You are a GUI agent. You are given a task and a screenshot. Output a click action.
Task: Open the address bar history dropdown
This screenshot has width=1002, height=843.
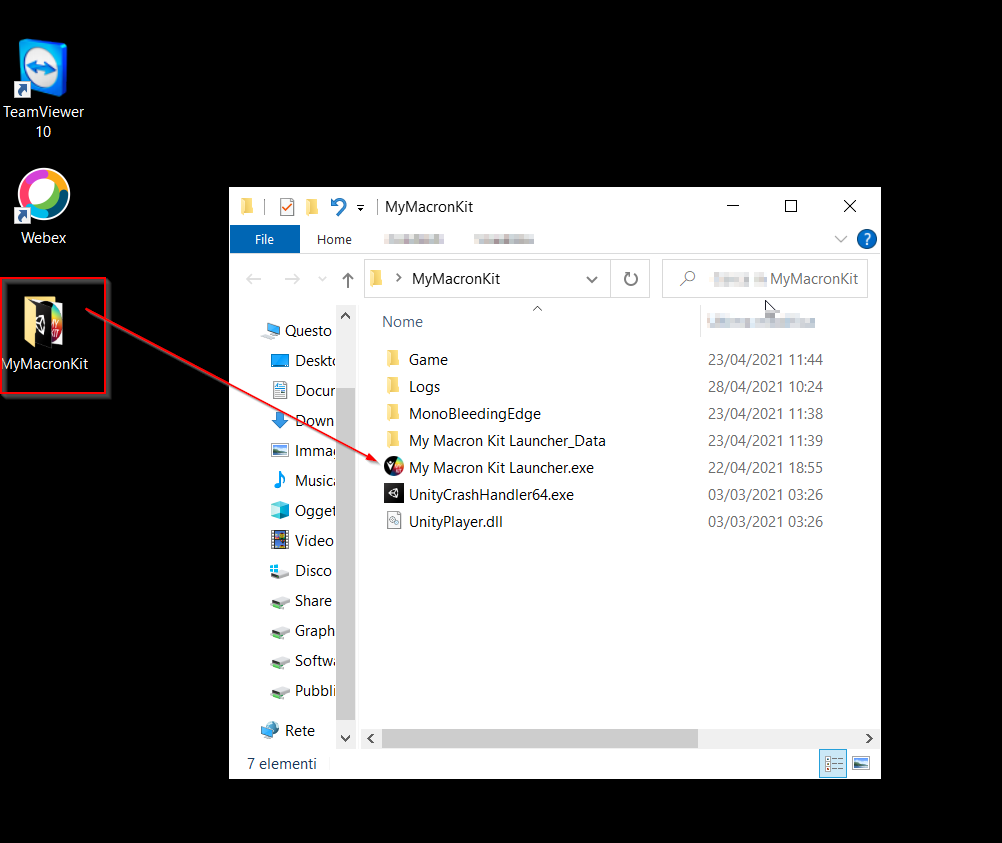pos(592,279)
